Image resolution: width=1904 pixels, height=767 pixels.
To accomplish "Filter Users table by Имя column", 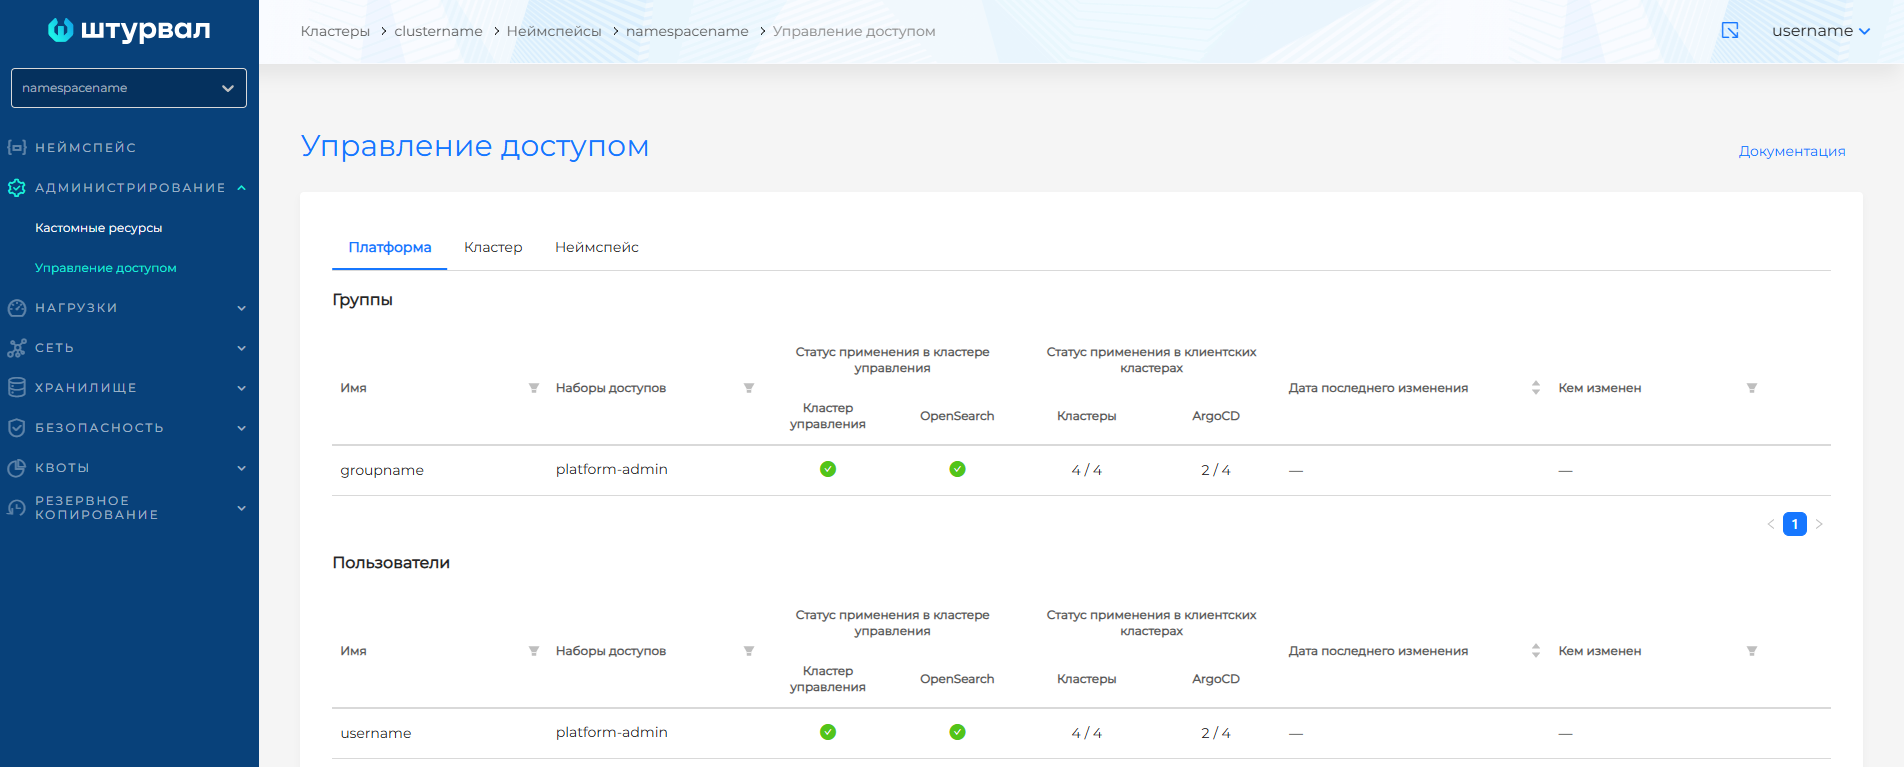I will pyautogui.click(x=534, y=651).
